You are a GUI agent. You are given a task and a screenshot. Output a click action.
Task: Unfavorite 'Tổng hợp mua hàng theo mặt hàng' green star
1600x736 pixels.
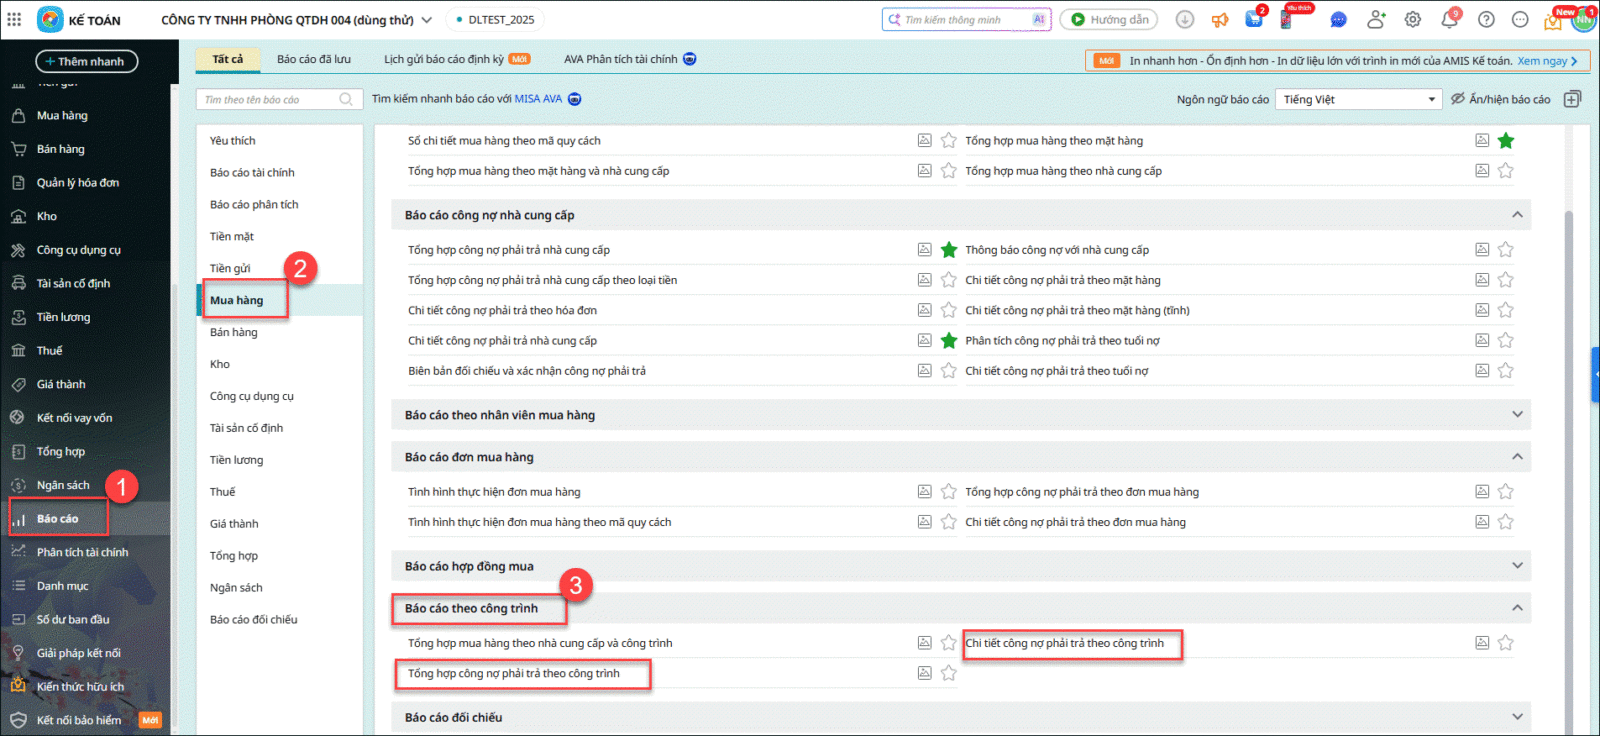1506,141
